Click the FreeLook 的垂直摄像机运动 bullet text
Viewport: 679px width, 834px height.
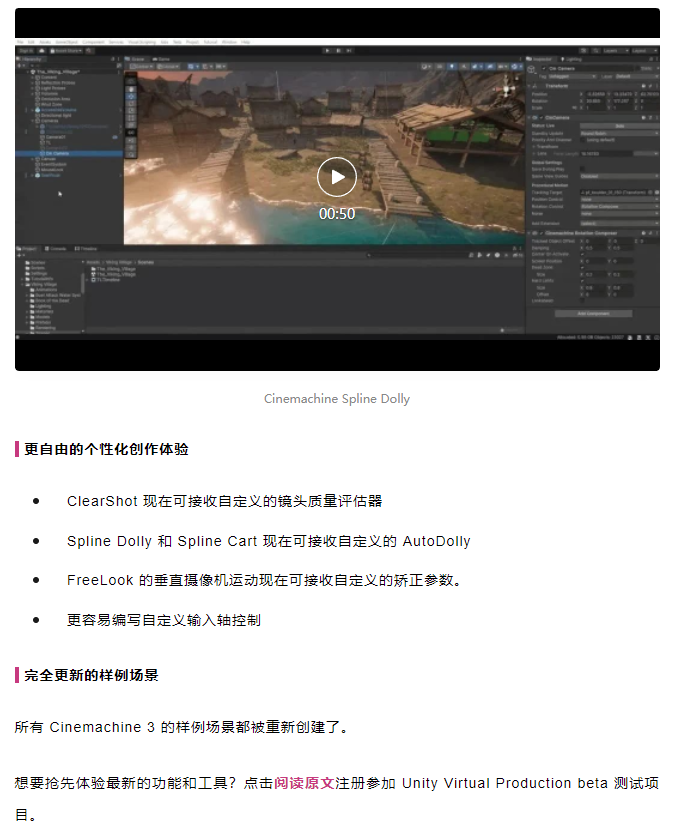click(x=265, y=580)
